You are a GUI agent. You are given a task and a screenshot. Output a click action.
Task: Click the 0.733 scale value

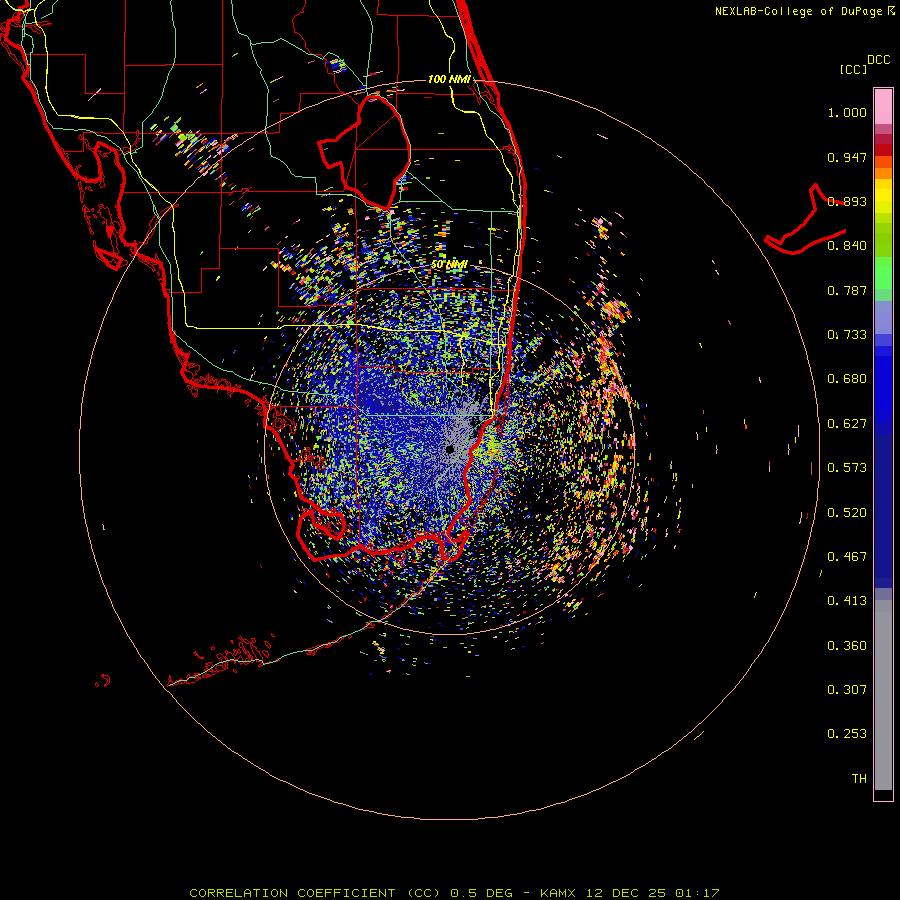(x=847, y=335)
